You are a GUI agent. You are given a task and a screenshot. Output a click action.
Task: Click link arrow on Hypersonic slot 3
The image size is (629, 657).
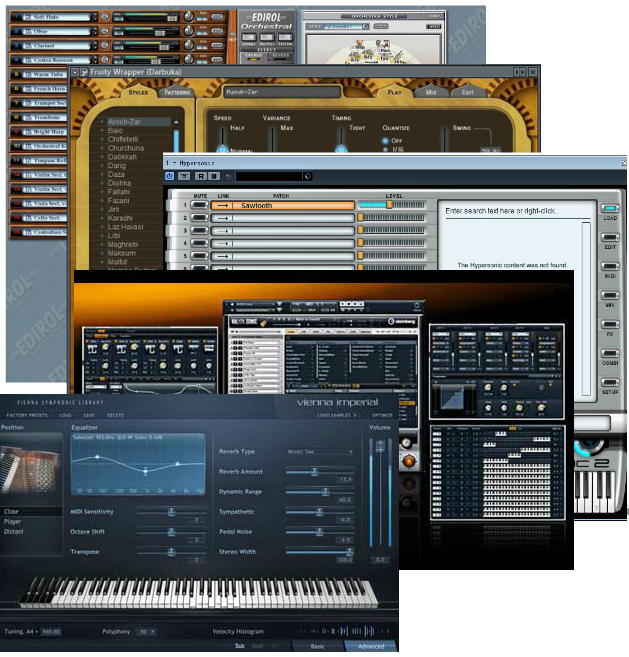(x=223, y=231)
